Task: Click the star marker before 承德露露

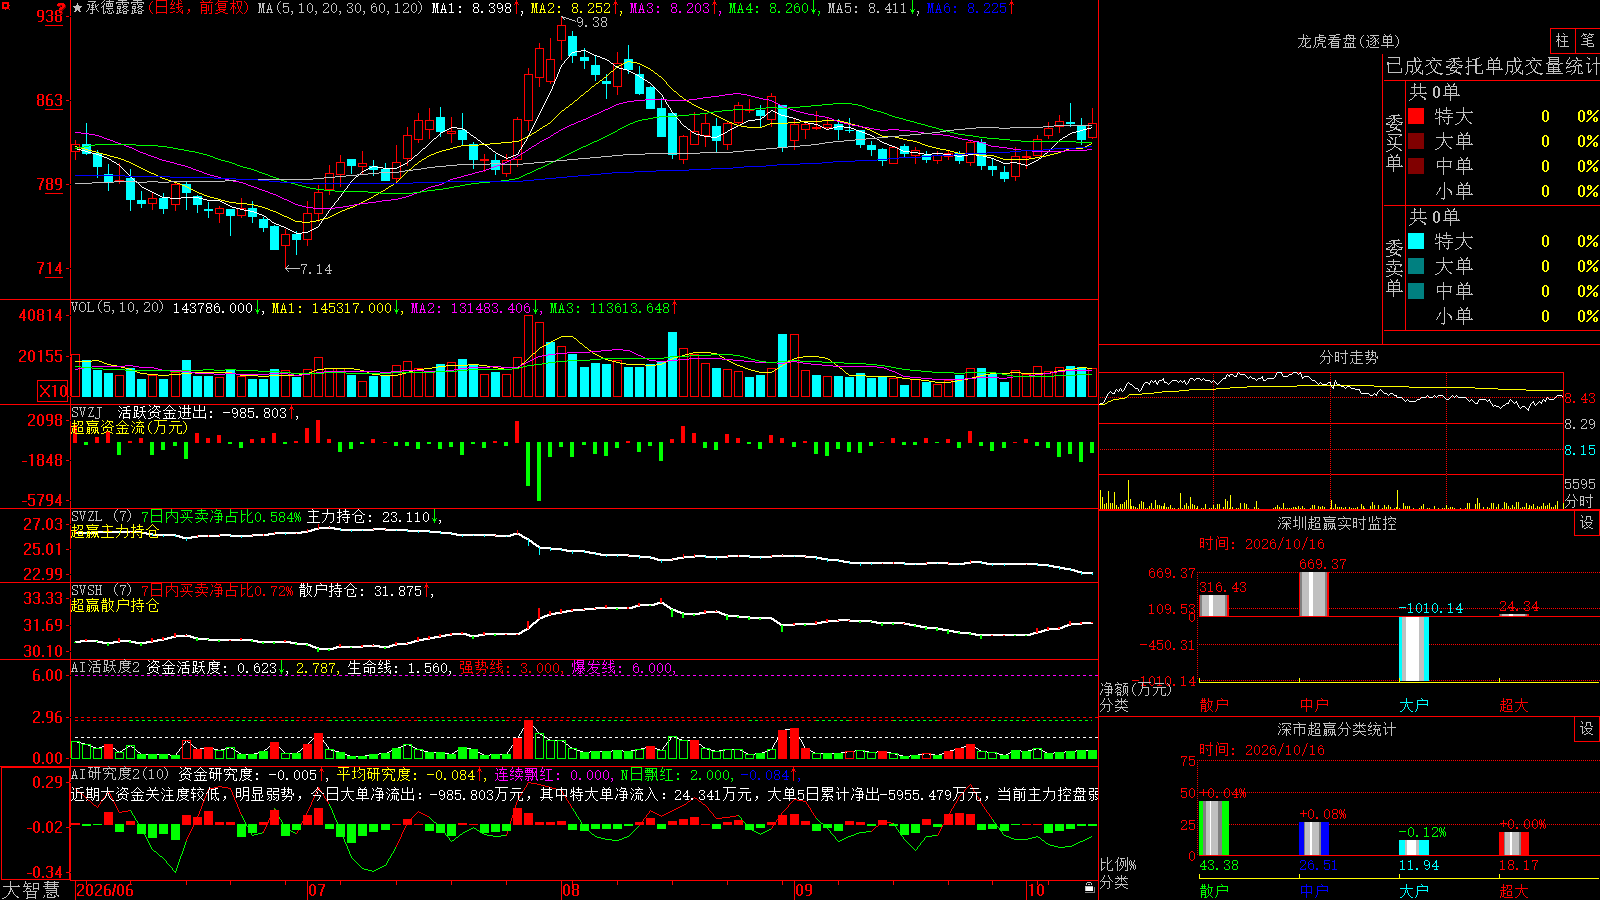Action: pyautogui.click(x=78, y=8)
